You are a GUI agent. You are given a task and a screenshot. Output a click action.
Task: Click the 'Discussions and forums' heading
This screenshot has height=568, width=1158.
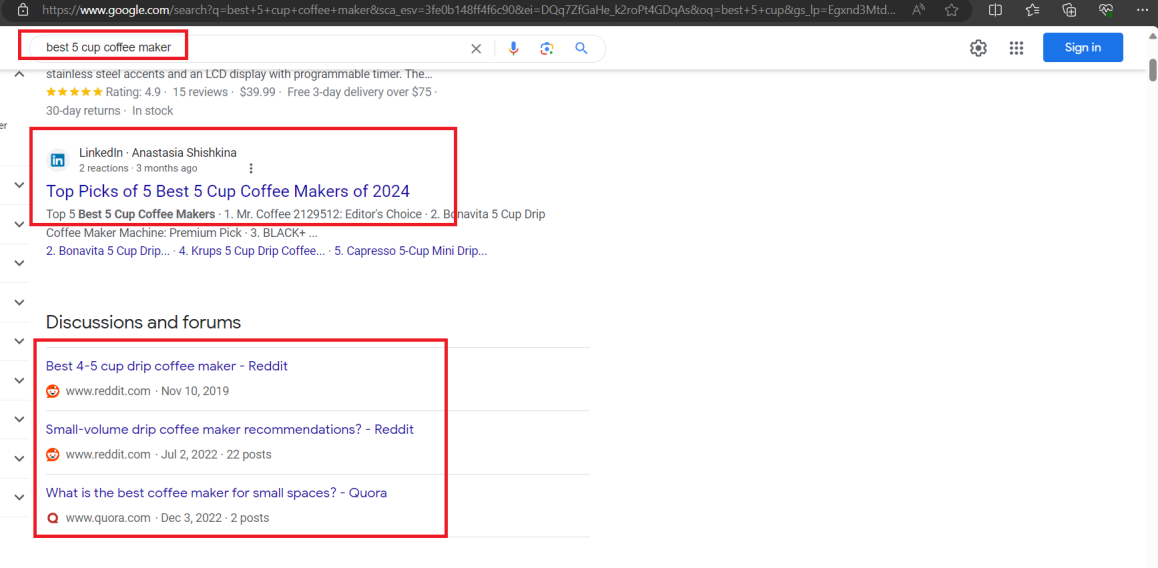(143, 322)
